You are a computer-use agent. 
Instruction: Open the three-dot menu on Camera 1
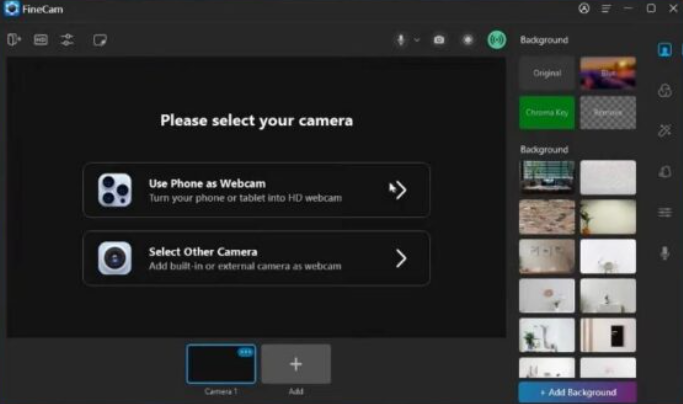tap(245, 352)
